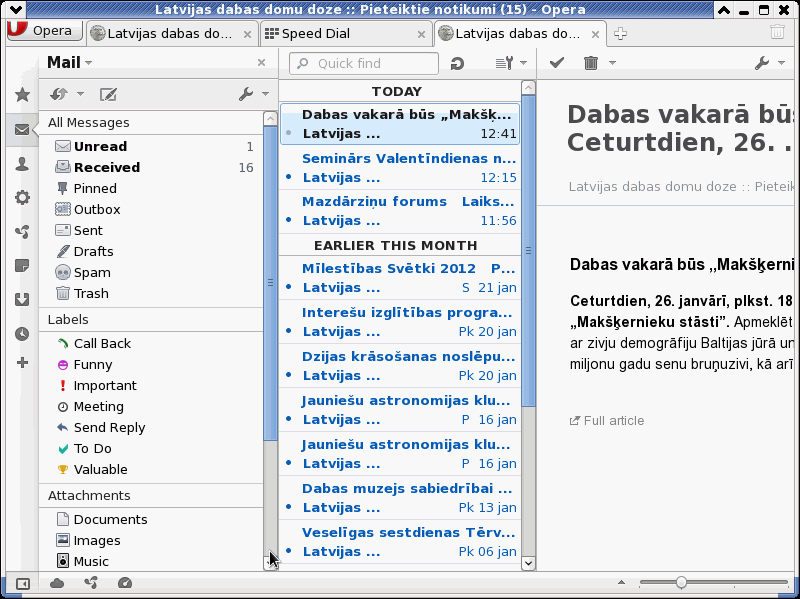Switch to first Latvijas dabas tab

click(171, 34)
